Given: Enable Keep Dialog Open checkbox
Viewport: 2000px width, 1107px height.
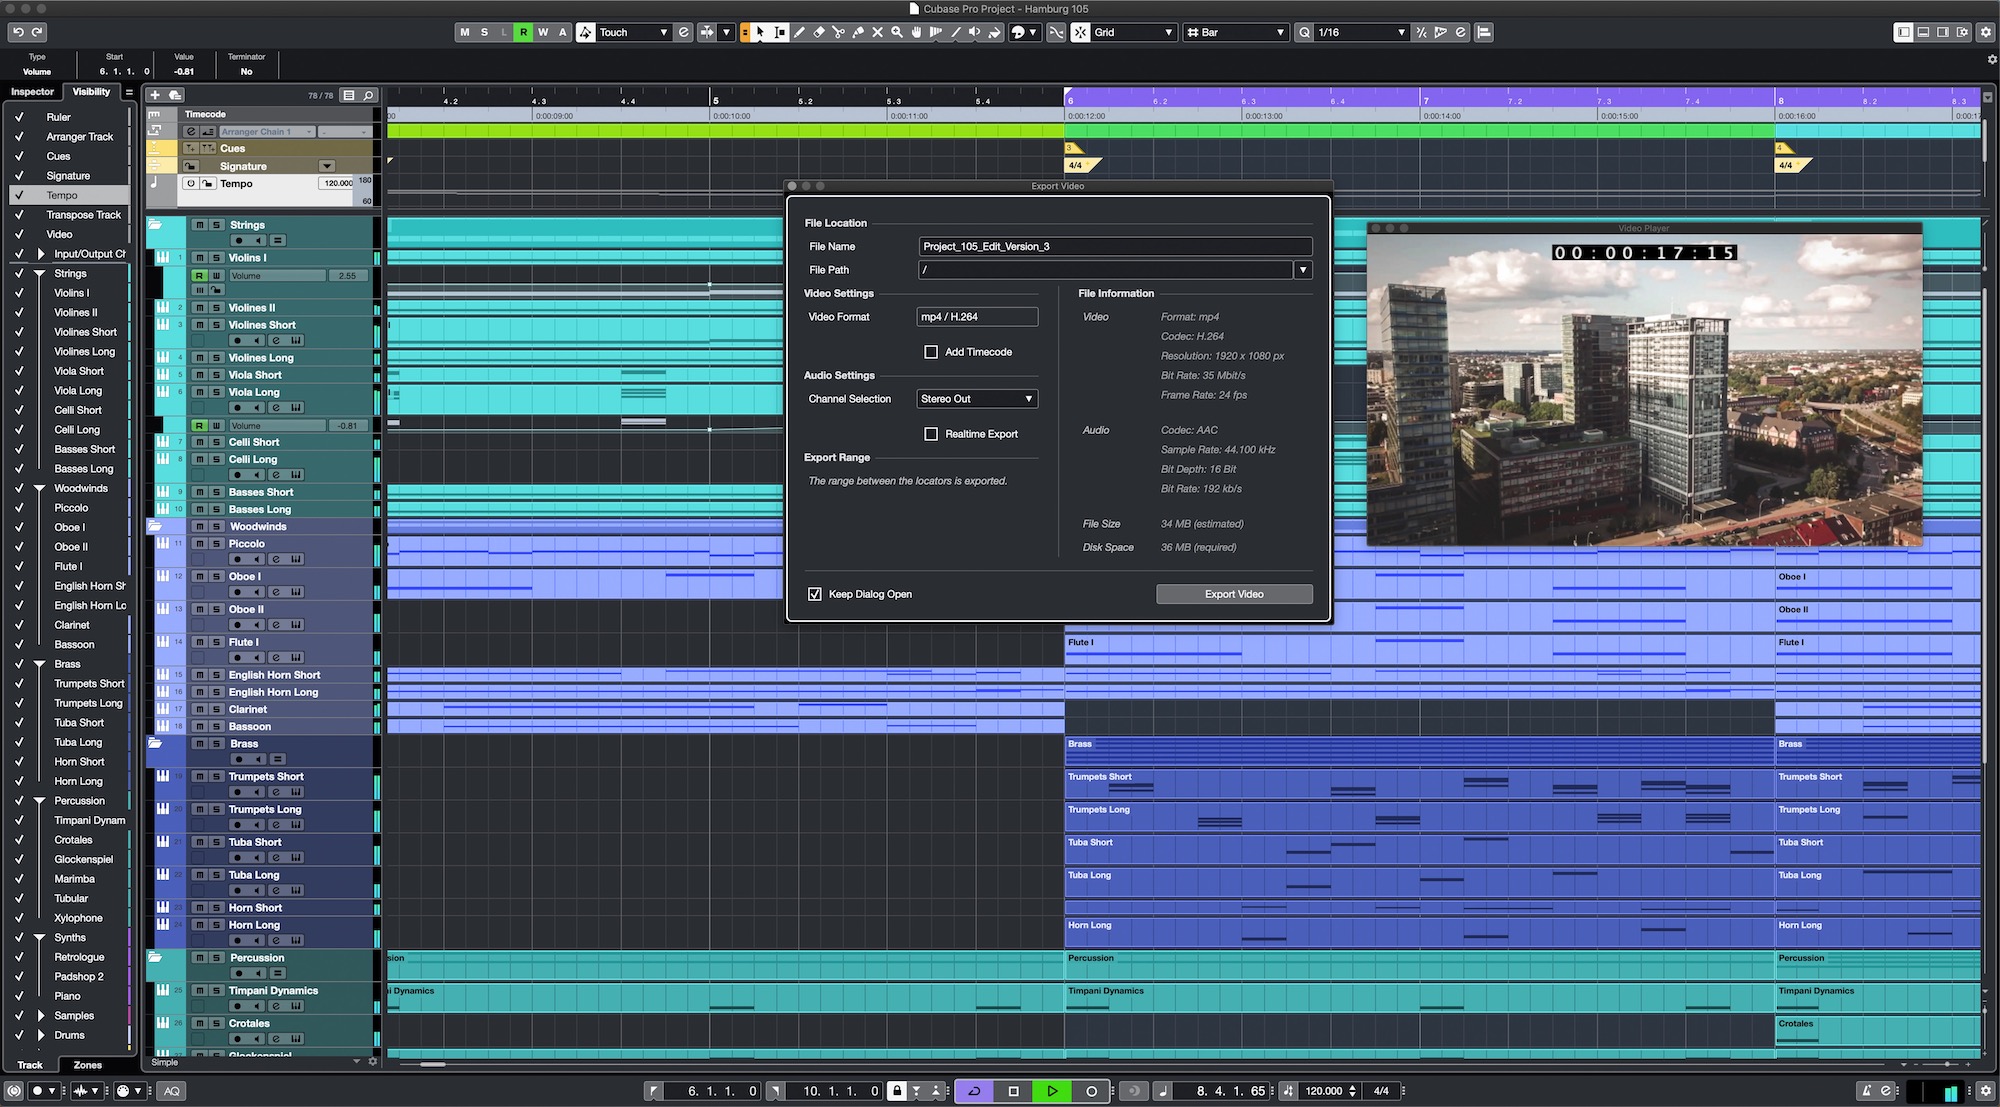Looking at the screenshot, I should click(x=815, y=593).
